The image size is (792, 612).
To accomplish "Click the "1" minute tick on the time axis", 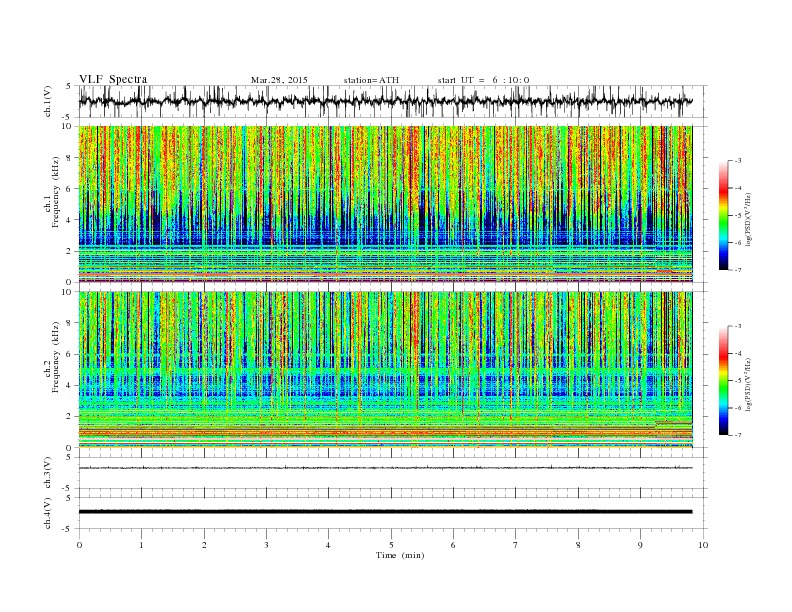I will [x=141, y=545].
